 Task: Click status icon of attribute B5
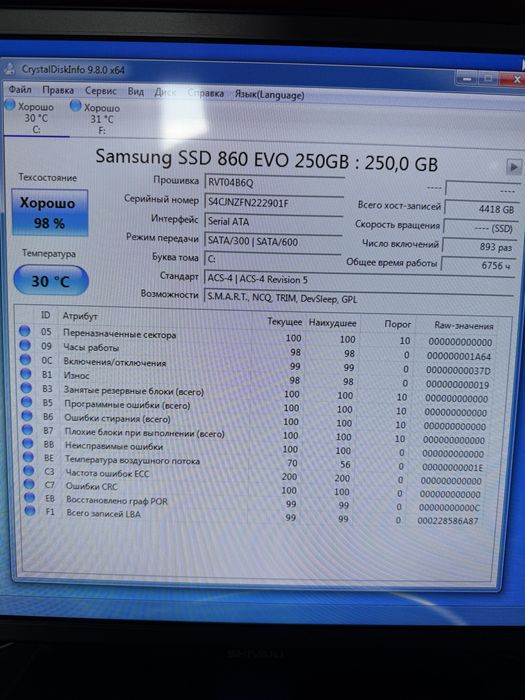point(27,402)
